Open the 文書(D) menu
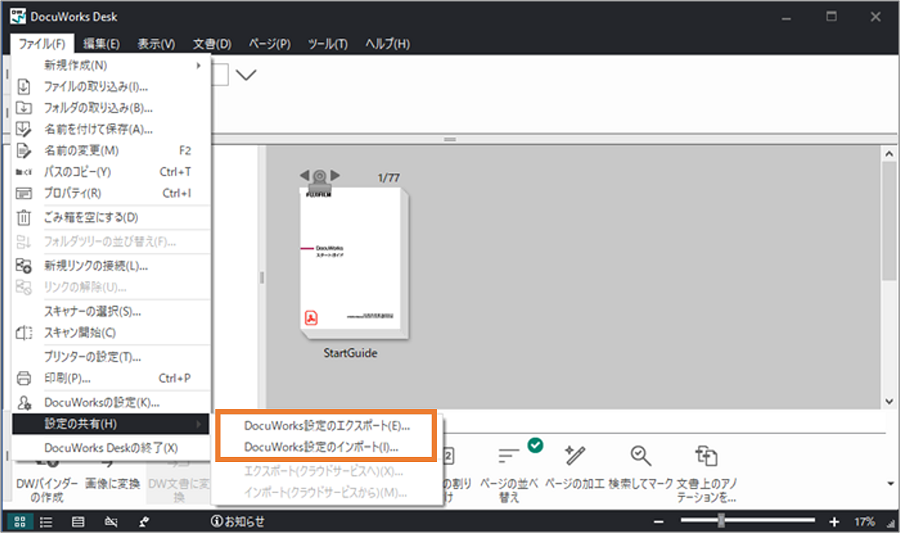This screenshot has height=533, width=900. 212,44
